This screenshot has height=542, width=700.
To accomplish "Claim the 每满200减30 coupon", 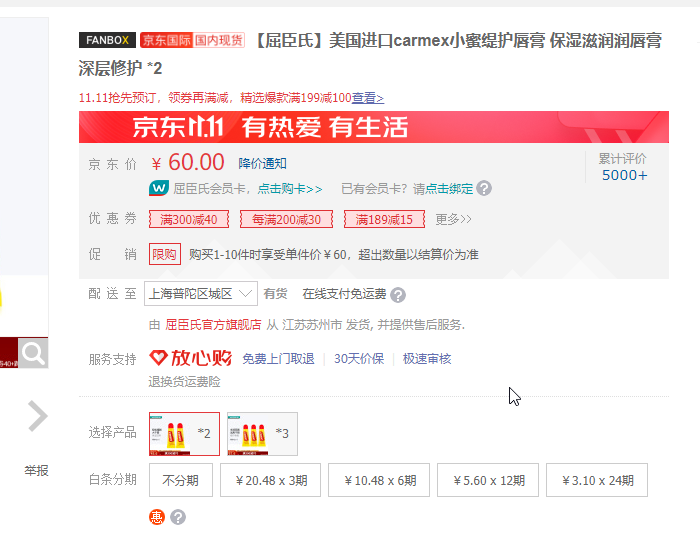I will pyautogui.click(x=286, y=219).
